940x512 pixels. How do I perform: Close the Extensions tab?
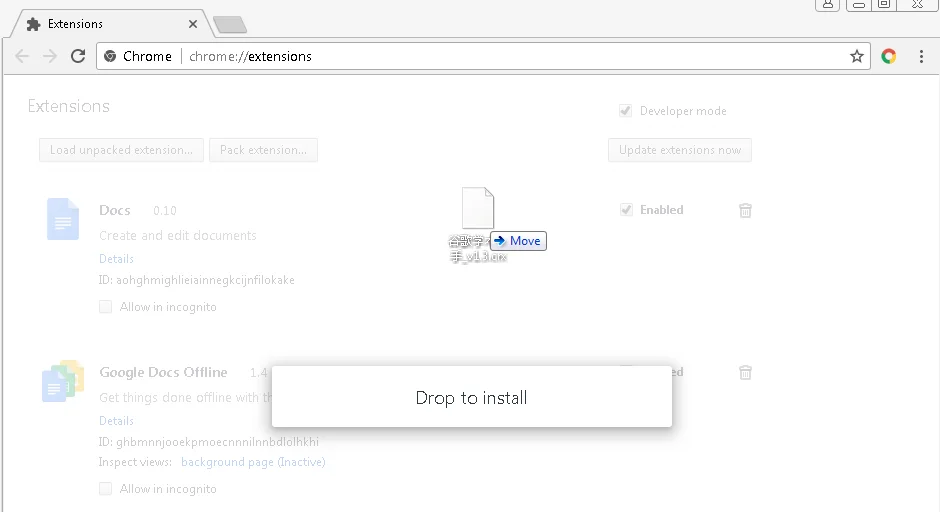pos(192,24)
